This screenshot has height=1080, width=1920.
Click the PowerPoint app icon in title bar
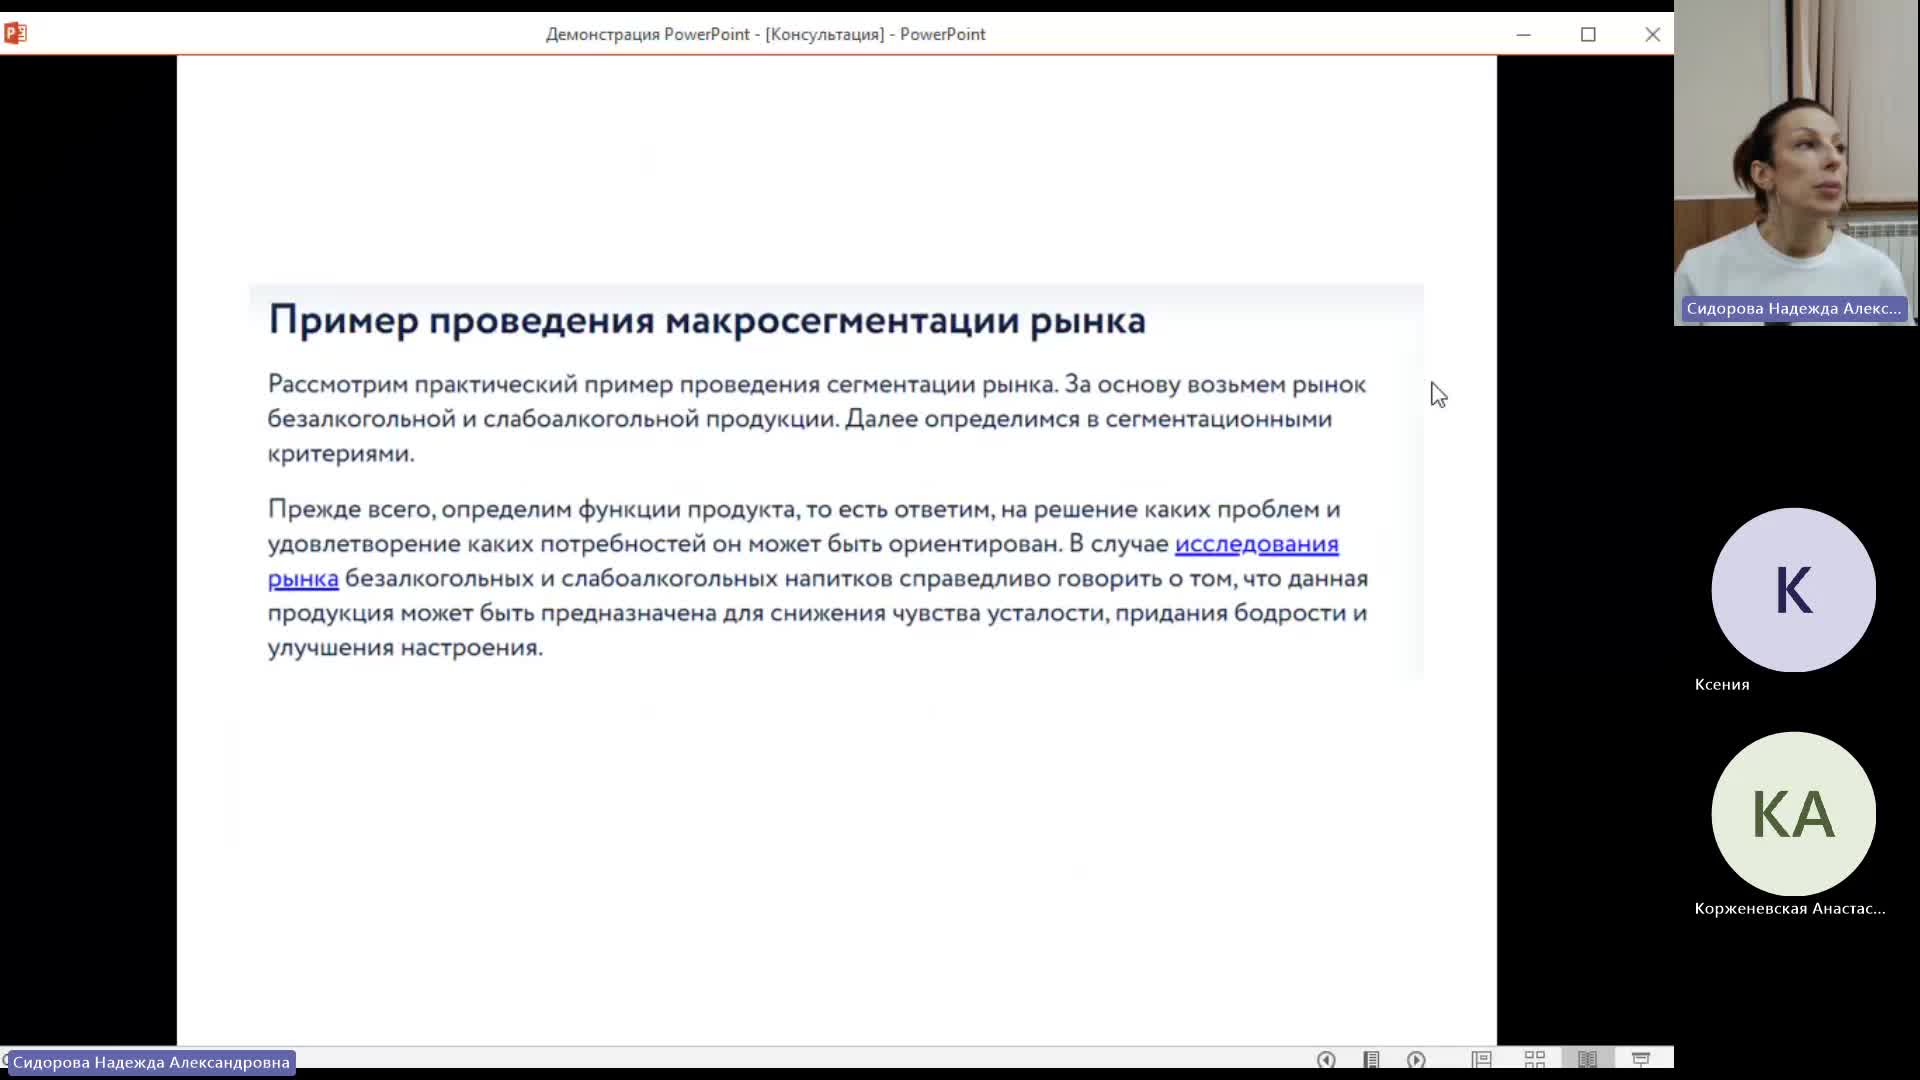coord(15,34)
